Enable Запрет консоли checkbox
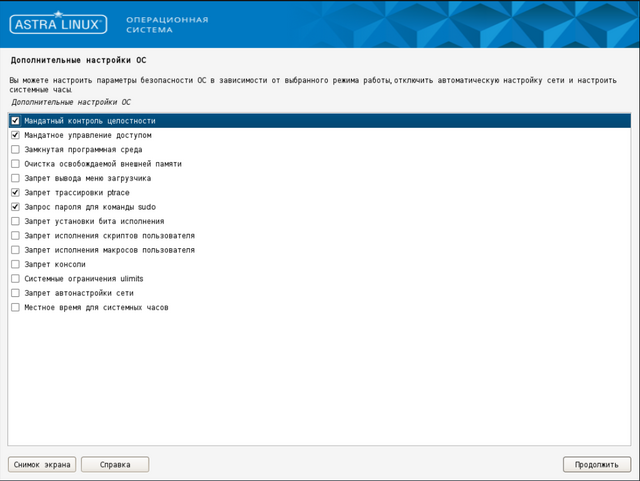Screen dimensions: 640x481 pos(15,264)
